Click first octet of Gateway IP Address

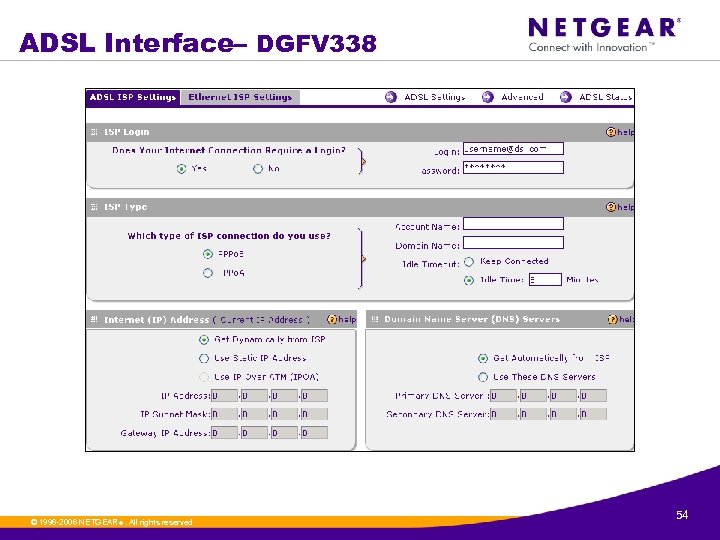point(225,433)
